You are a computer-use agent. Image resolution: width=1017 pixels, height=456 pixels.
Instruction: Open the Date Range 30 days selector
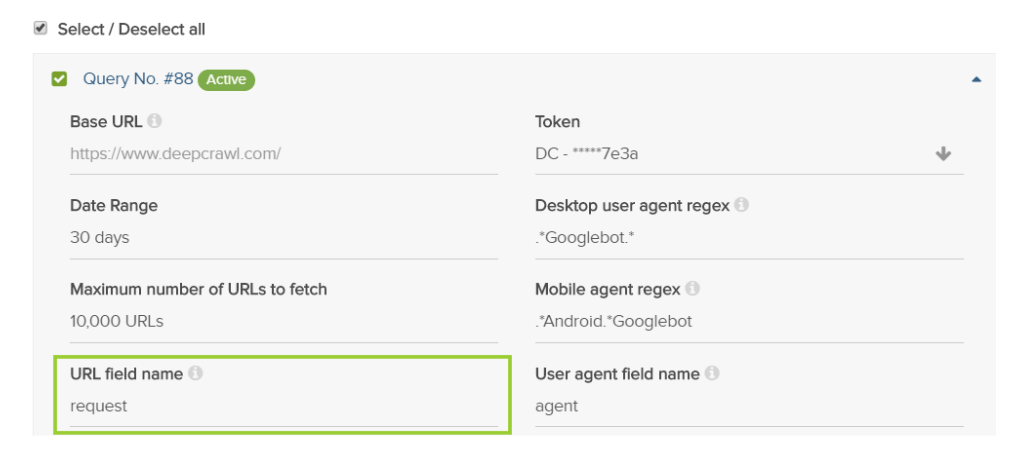280,238
